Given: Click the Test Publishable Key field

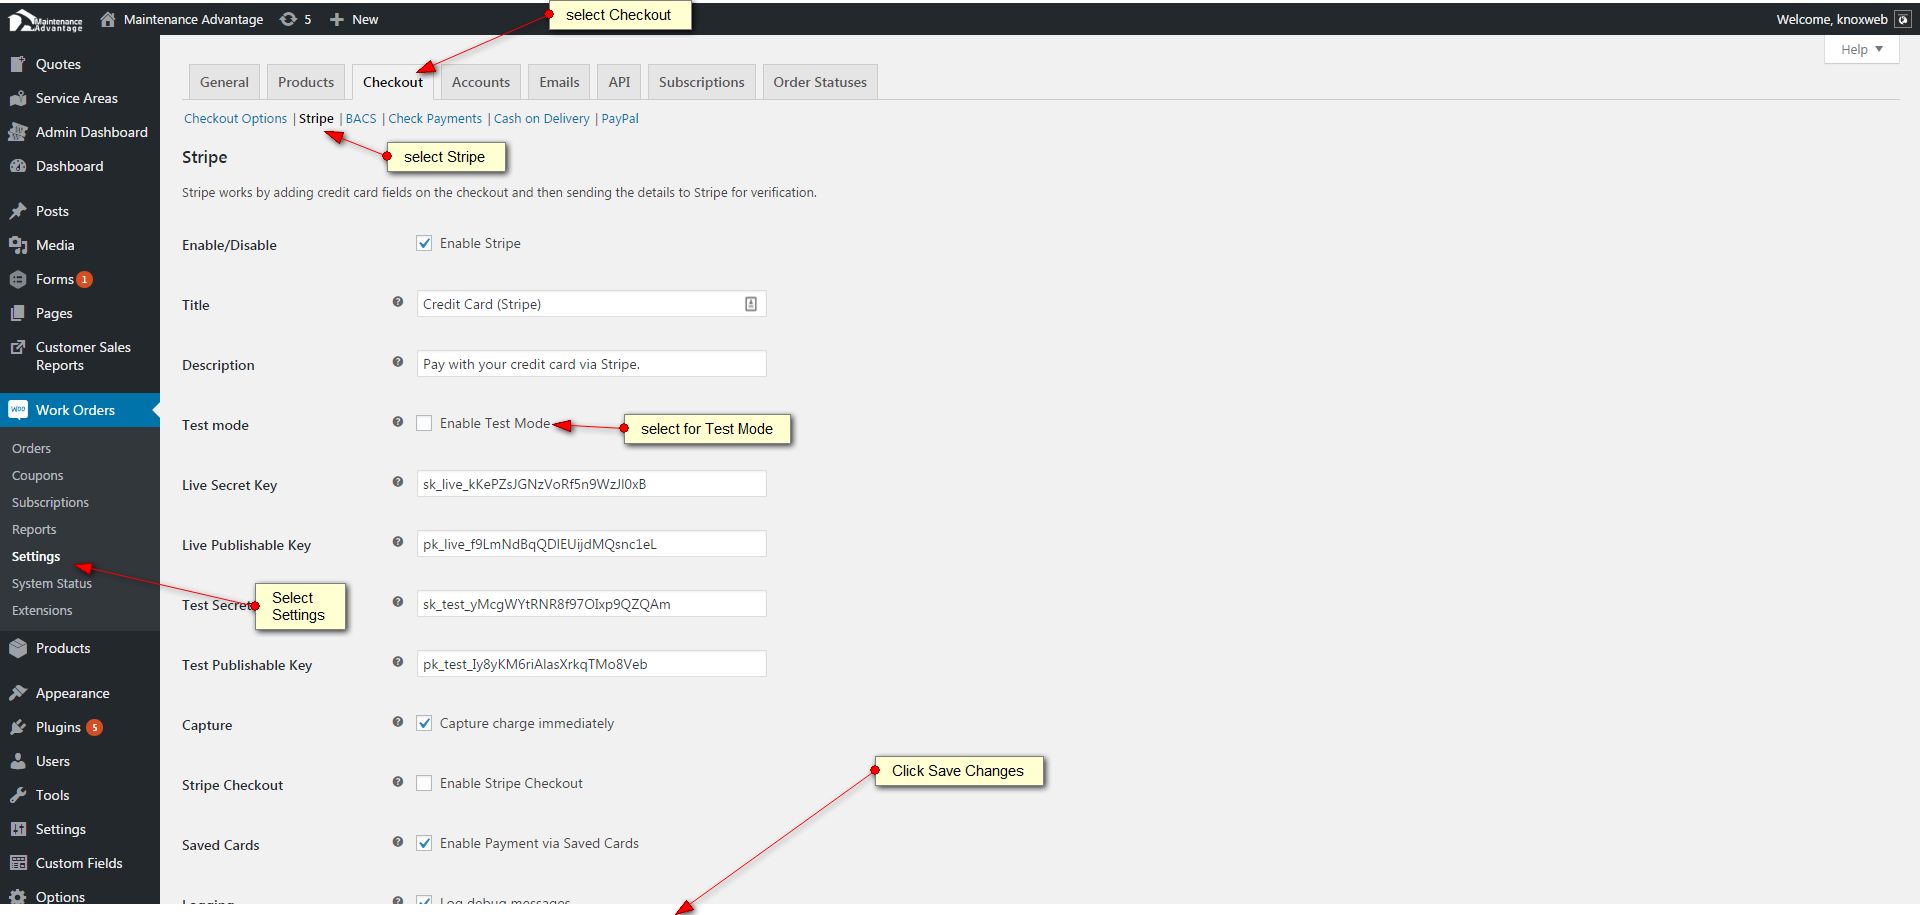Looking at the screenshot, I should pyautogui.click(x=591, y=664).
